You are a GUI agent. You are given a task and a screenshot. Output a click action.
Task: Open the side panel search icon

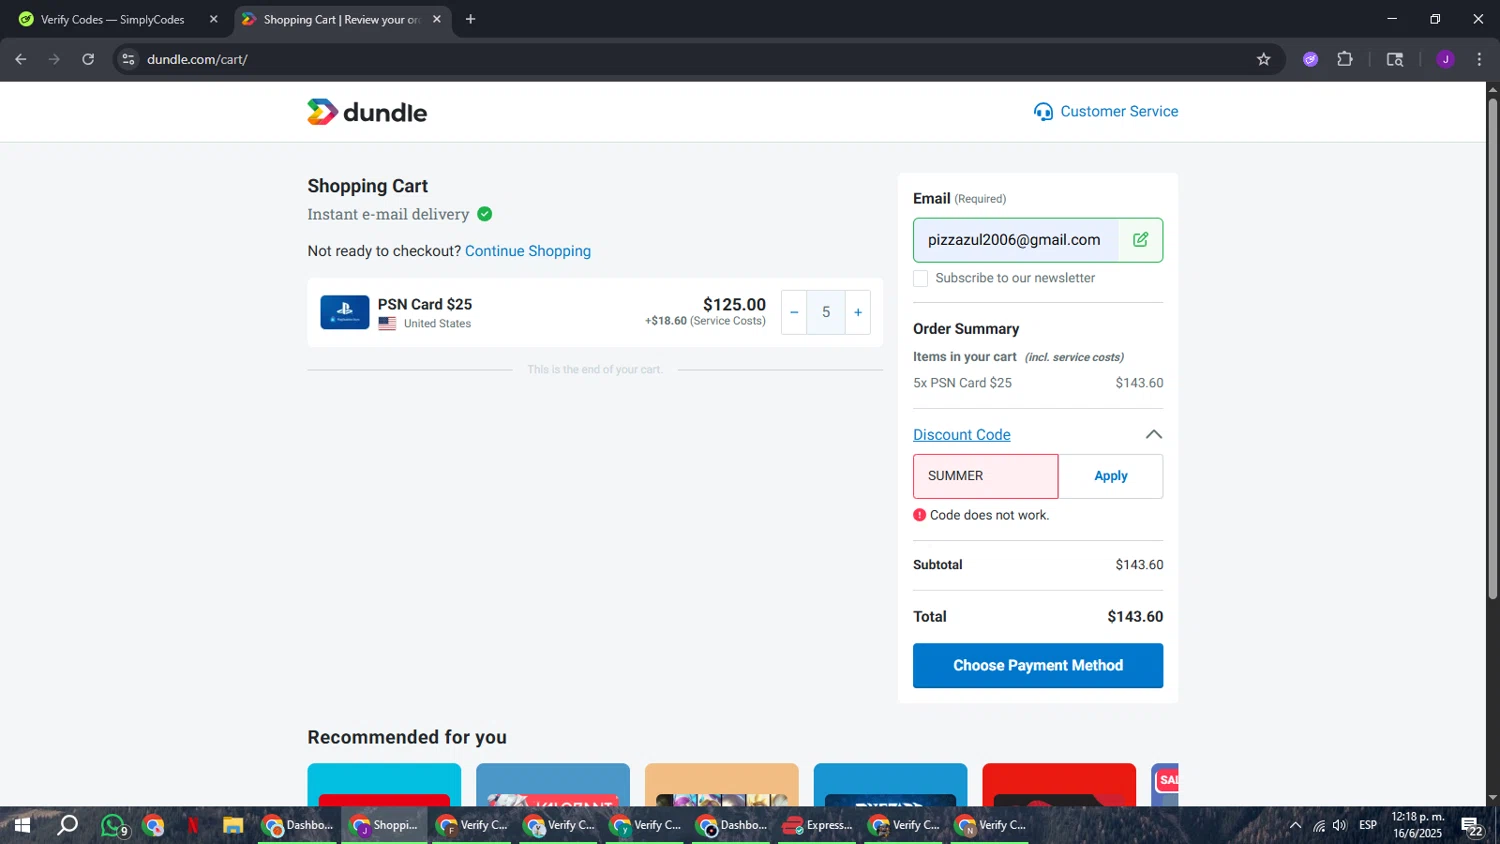coord(1395,59)
